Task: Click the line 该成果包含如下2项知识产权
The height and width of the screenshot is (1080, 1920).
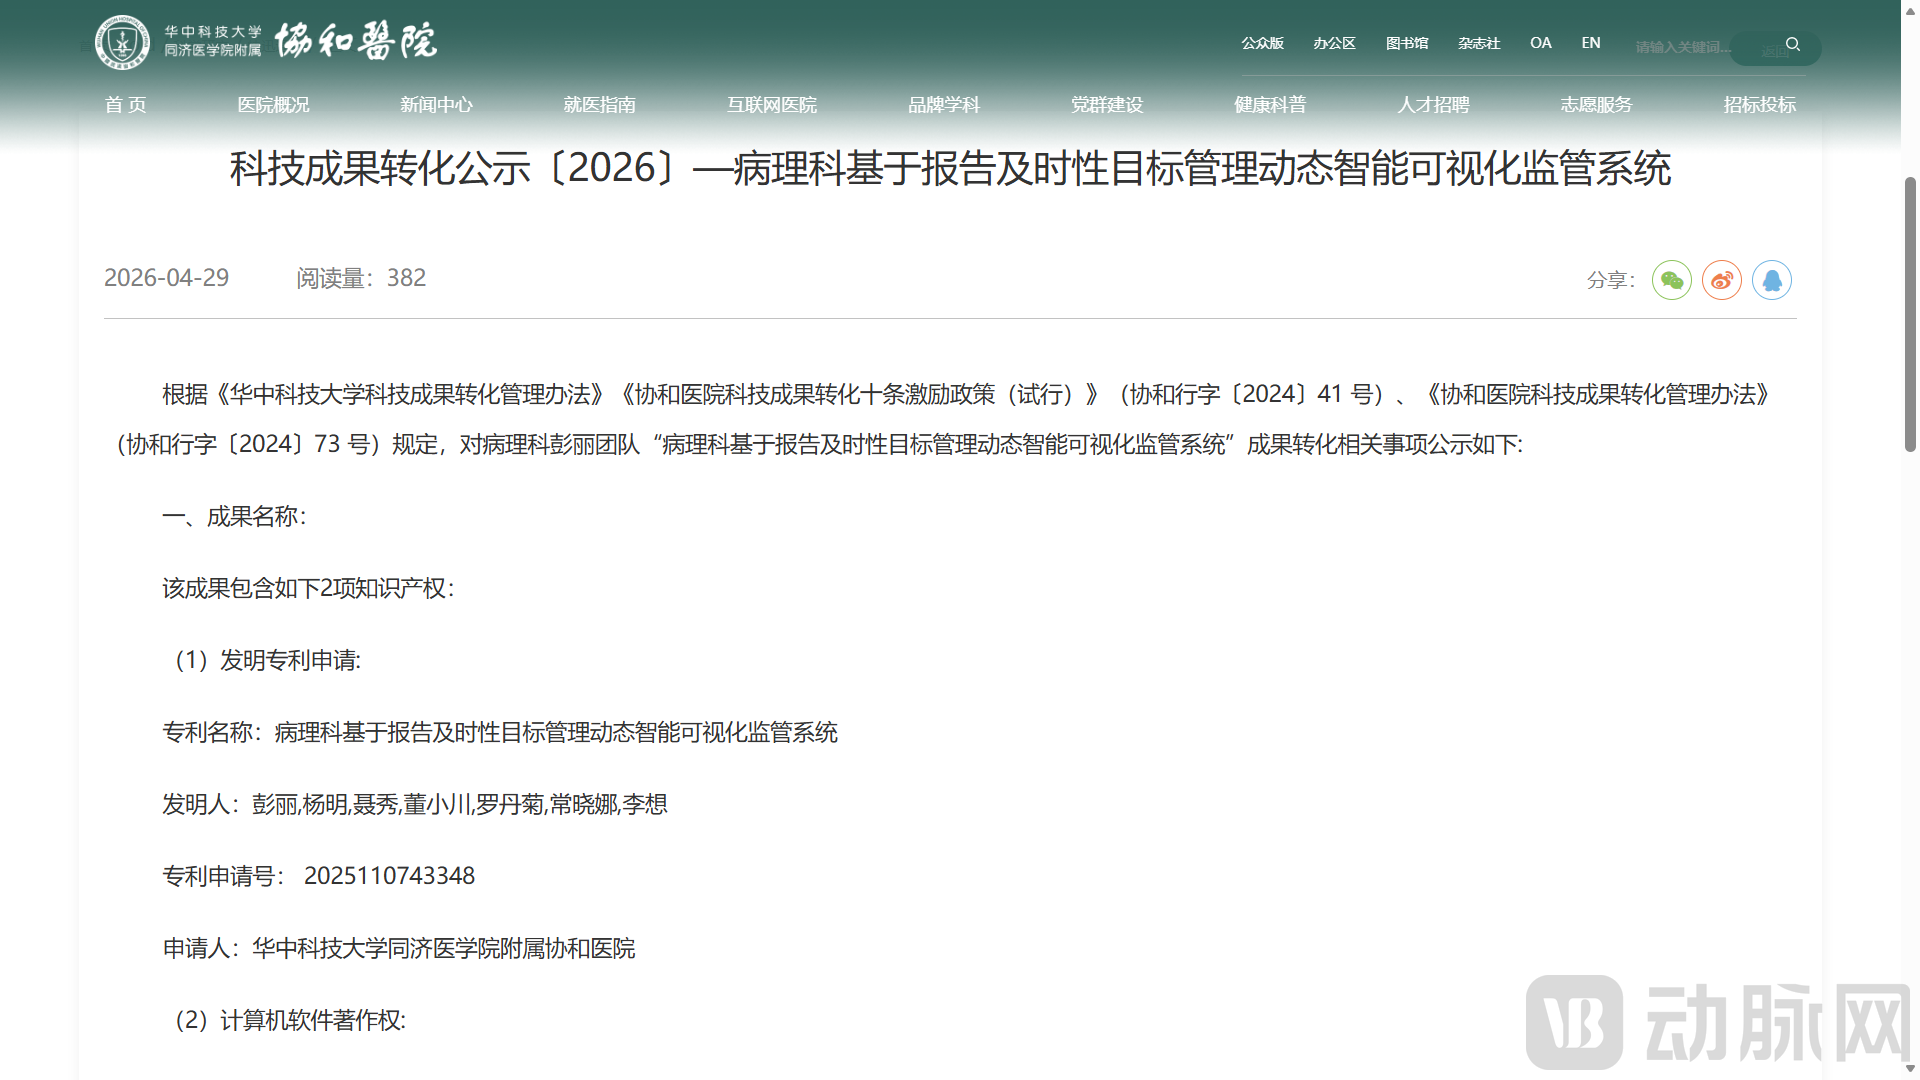Action: click(309, 588)
